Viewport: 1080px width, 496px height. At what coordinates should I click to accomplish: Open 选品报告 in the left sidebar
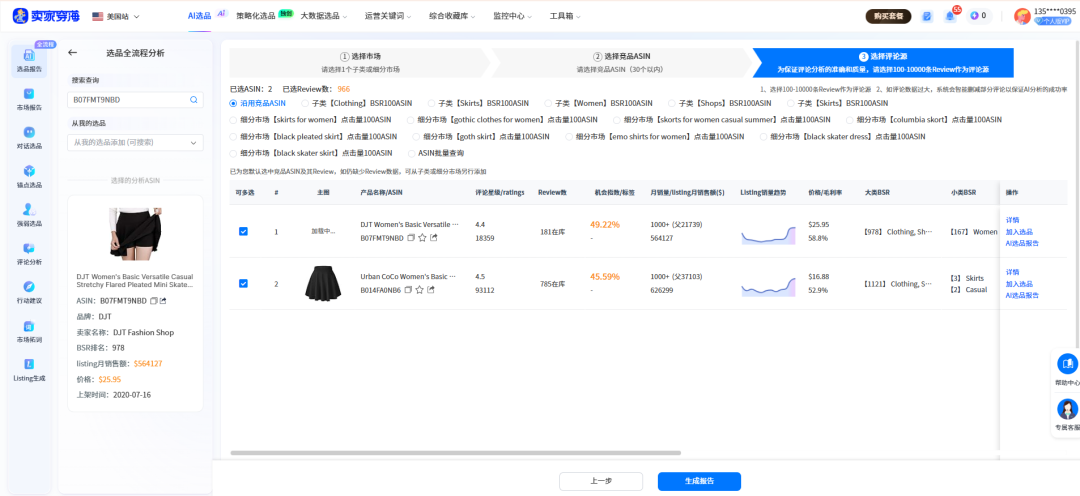pos(29,61)
